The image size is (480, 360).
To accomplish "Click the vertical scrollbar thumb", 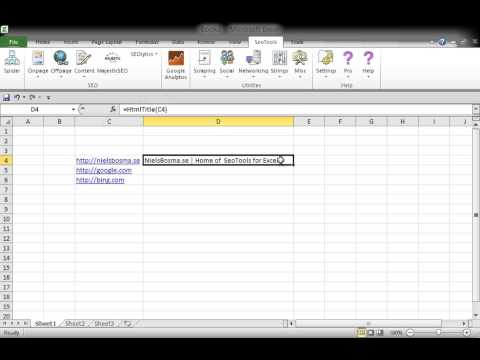I will [x=476, y=215].
